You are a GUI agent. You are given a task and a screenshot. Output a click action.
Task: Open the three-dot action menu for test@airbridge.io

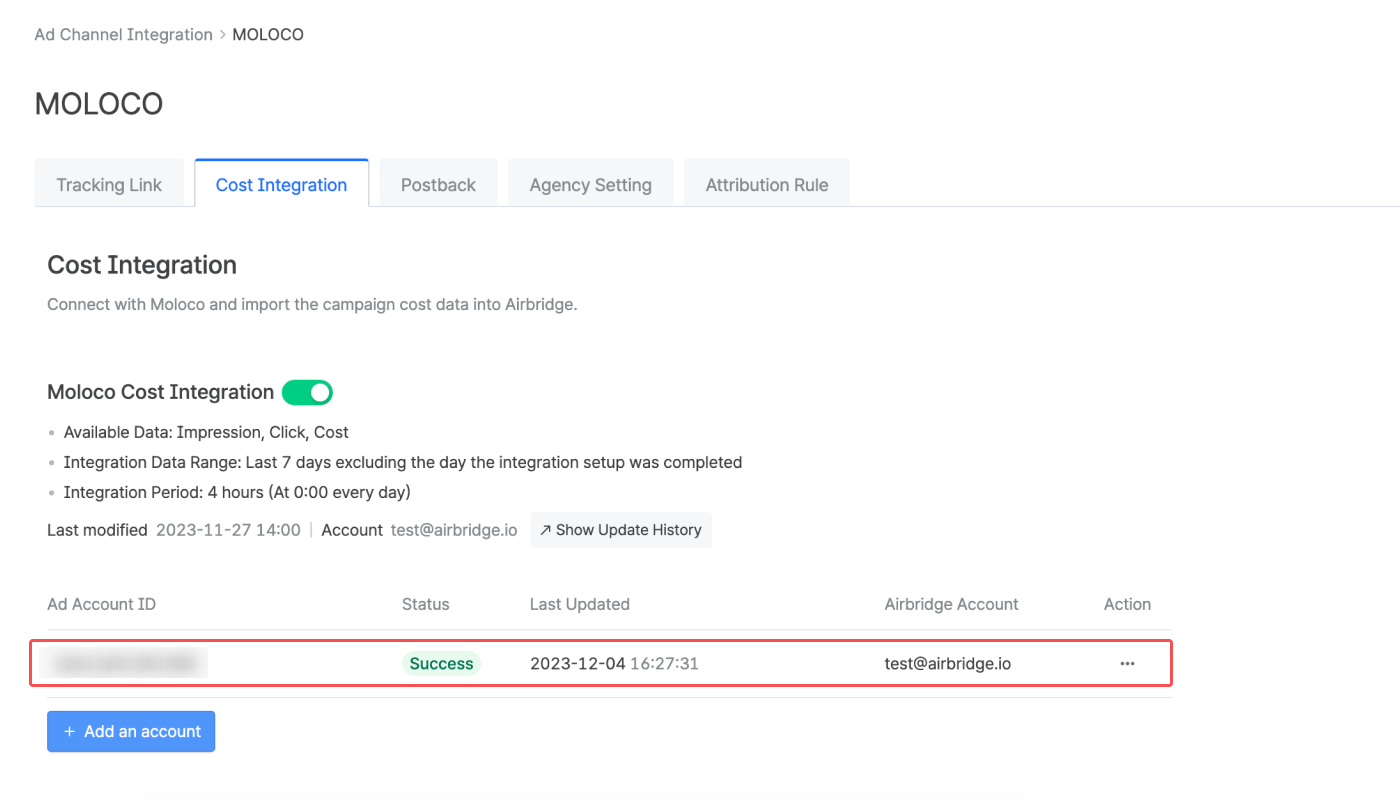[1127, 663]
